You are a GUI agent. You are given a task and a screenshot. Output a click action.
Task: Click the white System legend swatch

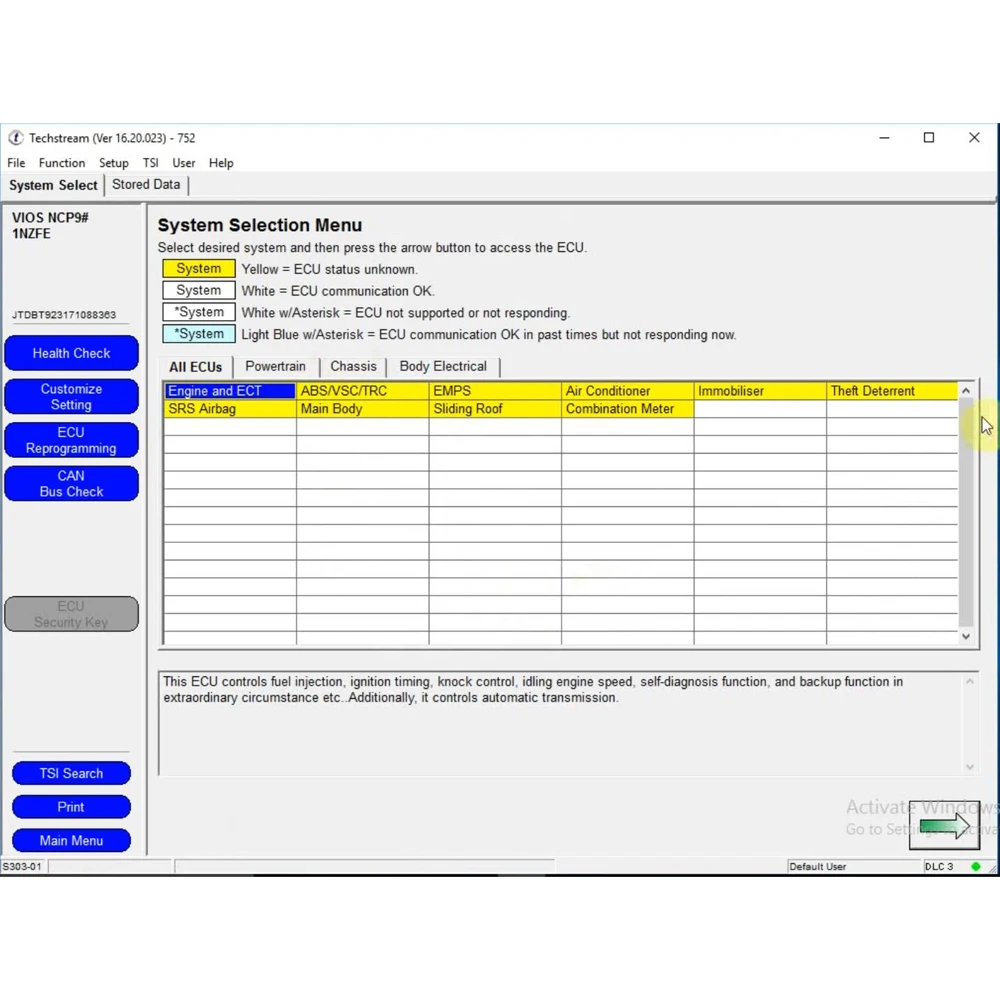pyautogui.click(x=198, y=290)
